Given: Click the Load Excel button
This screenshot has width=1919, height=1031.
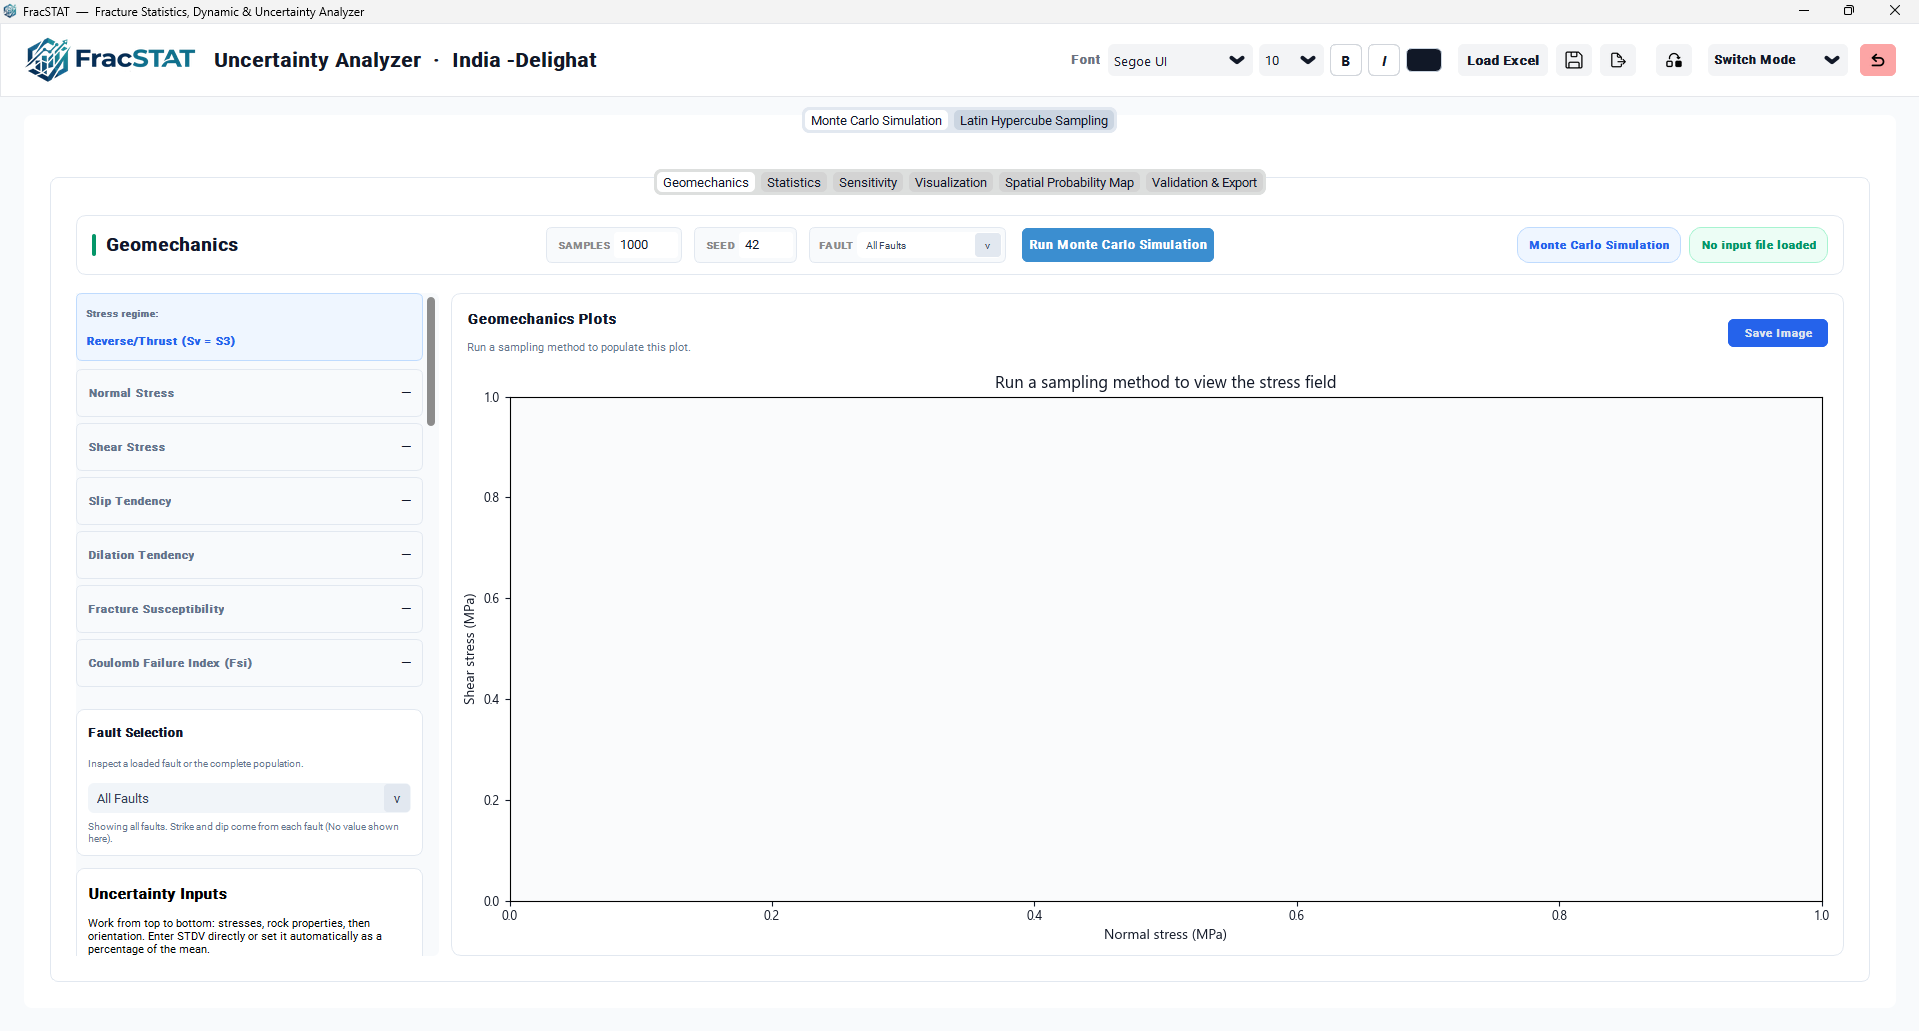Looking at the screenshot, I should click(x=1503, y=60).
